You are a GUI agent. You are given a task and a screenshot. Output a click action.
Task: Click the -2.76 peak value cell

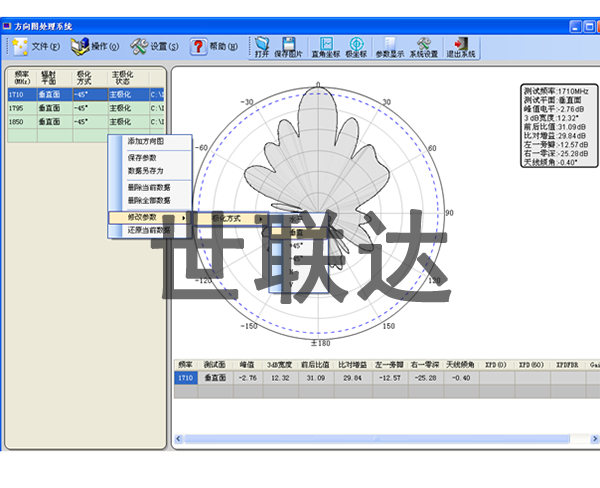[x=248, y=378]
